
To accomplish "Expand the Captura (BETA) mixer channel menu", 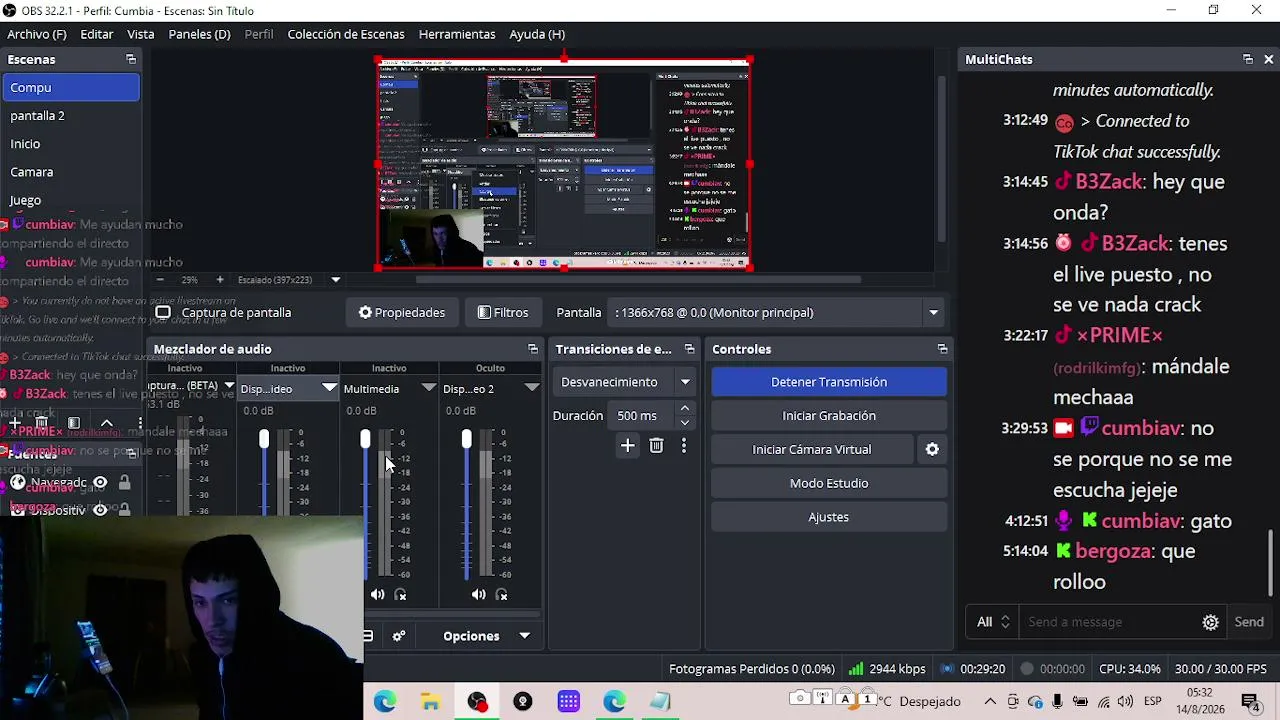I will (229, 387).
